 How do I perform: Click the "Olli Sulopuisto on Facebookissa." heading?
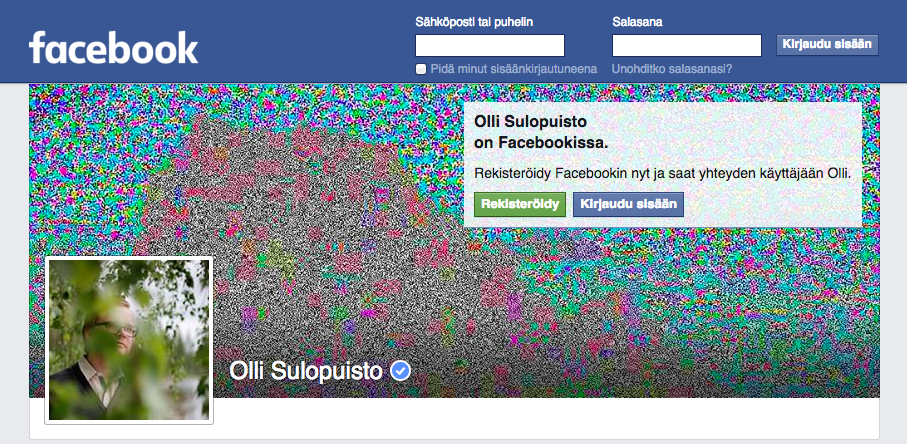(541, 132)
